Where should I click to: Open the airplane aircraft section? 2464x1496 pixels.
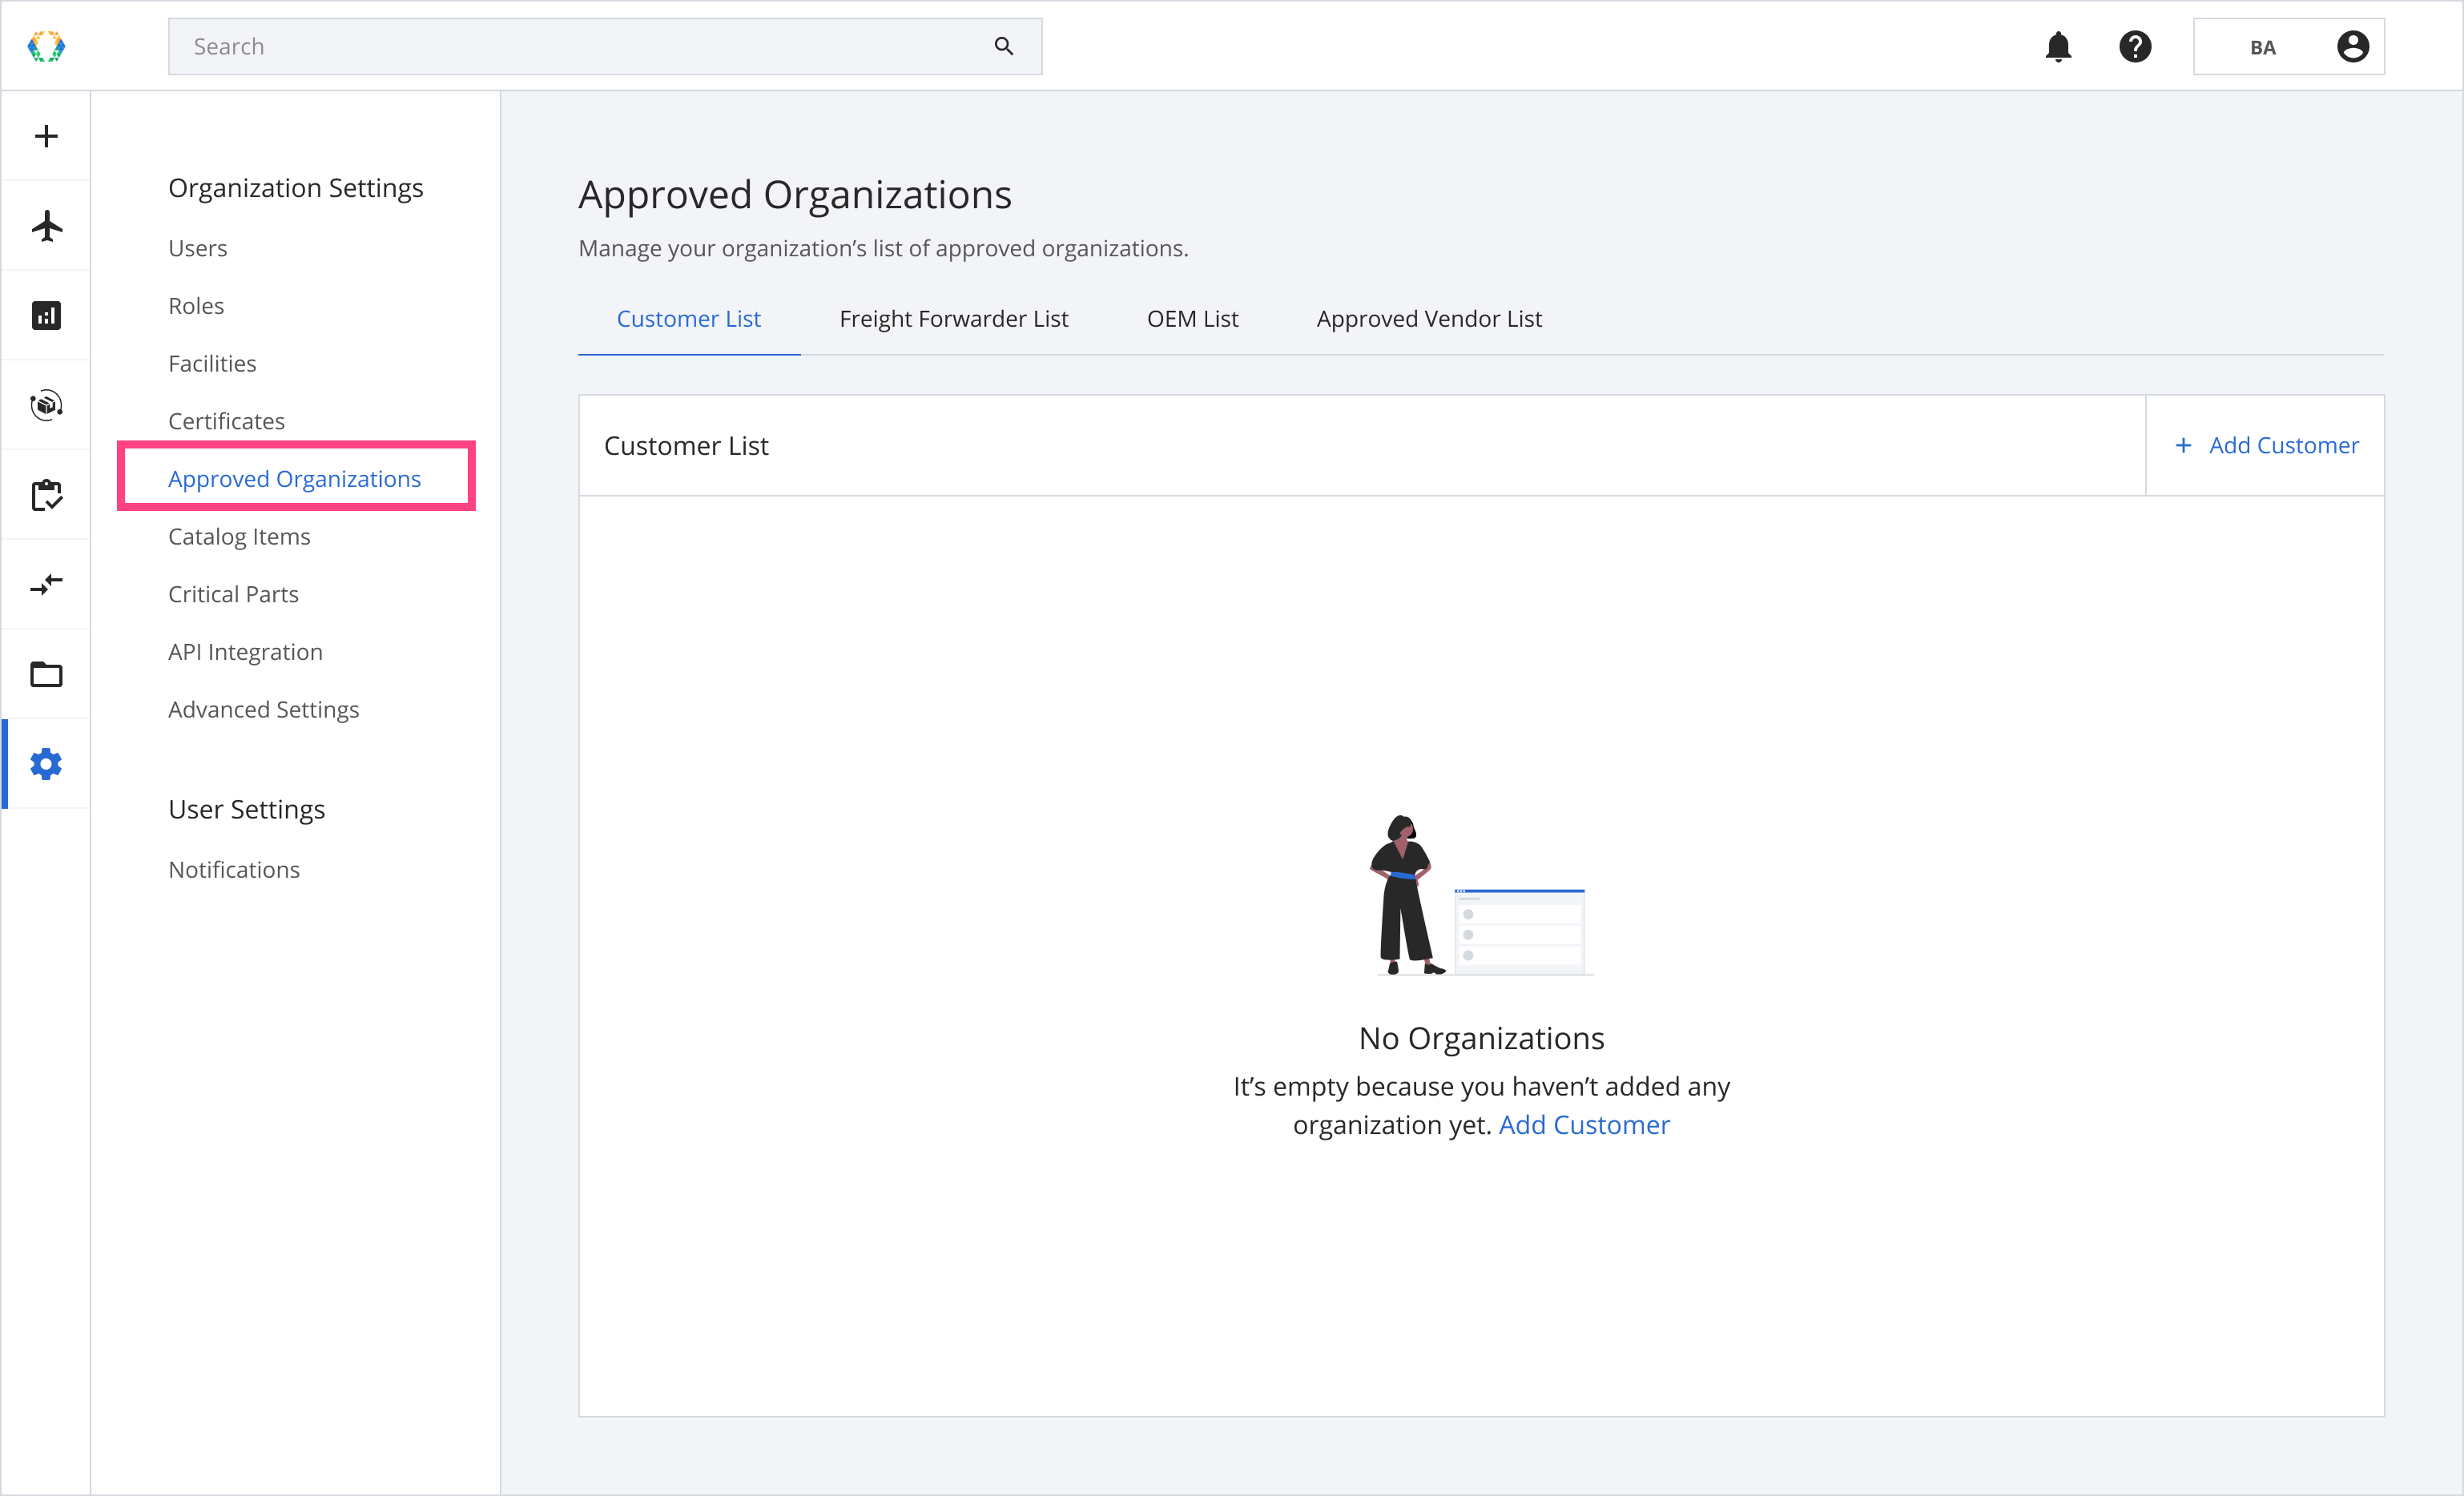(x=46, y=226)
